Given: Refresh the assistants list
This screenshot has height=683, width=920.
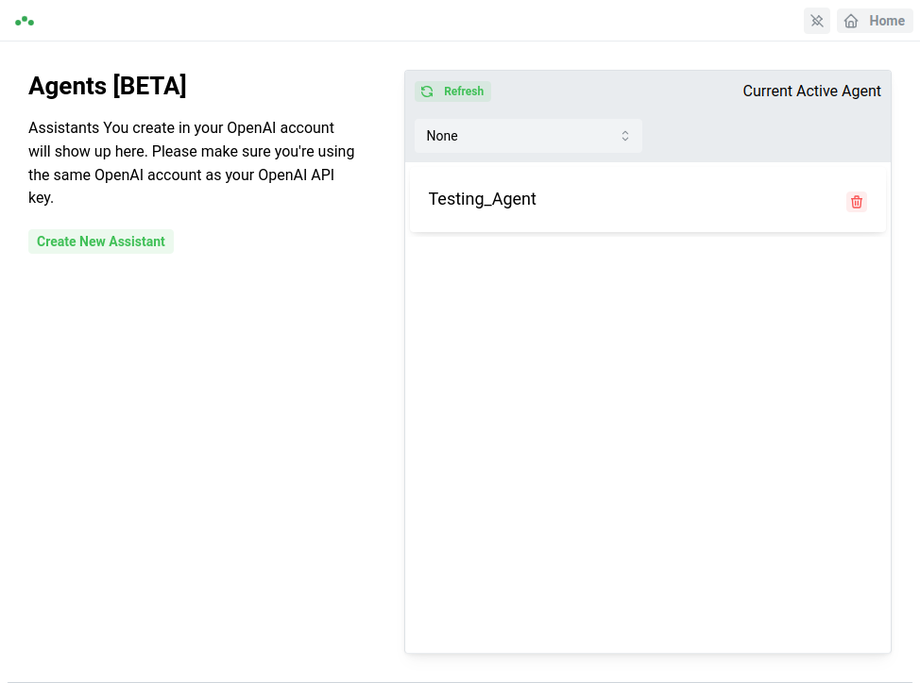Looking at the screenshot, I should [453, 92].
